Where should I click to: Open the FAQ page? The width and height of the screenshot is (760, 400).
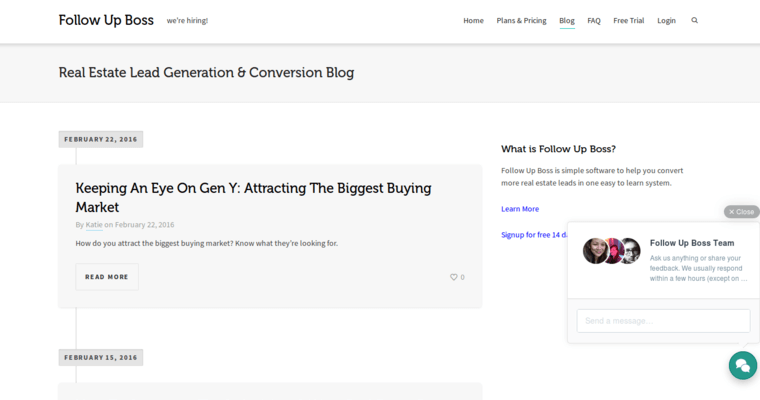[594, 20]
